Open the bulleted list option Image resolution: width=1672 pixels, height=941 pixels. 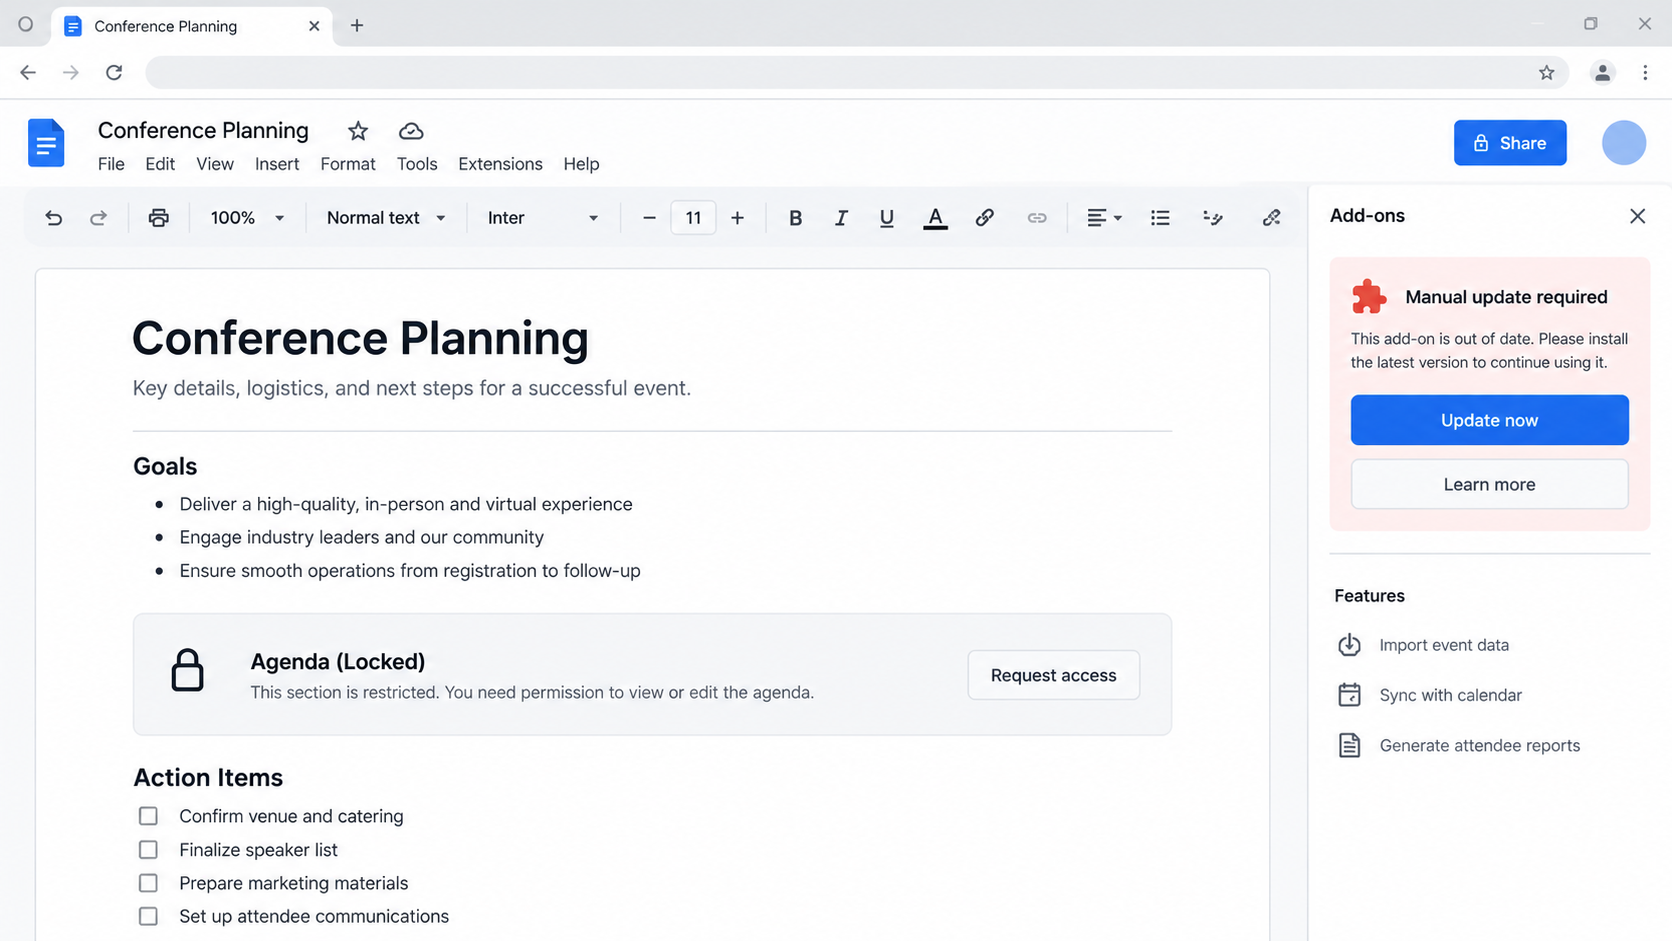coord(1160,217)
